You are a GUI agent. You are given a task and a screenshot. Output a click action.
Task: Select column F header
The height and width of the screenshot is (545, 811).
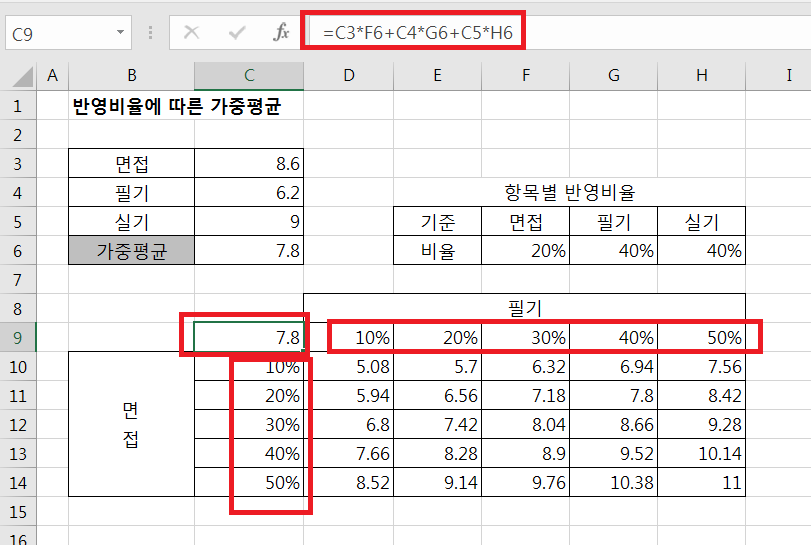[x=525, y=75]
